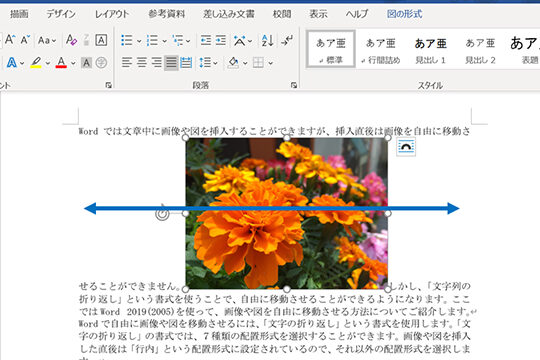Open Asian layout character scaling tool

pyautogui.click(x=239, y=40)
